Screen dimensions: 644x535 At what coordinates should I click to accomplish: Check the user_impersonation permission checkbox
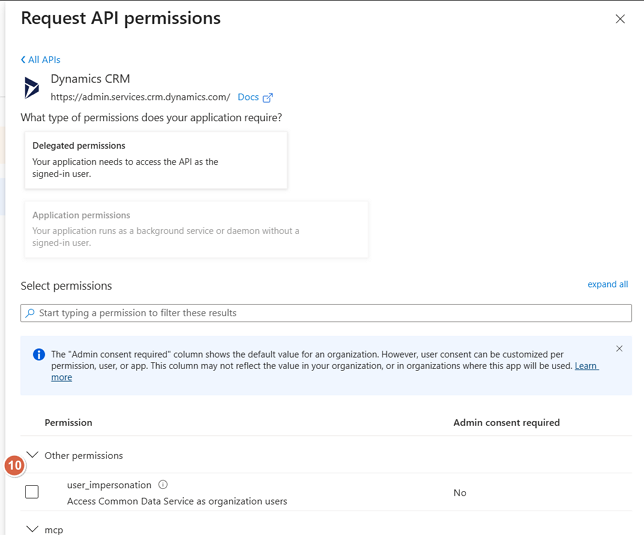point(32,492)
